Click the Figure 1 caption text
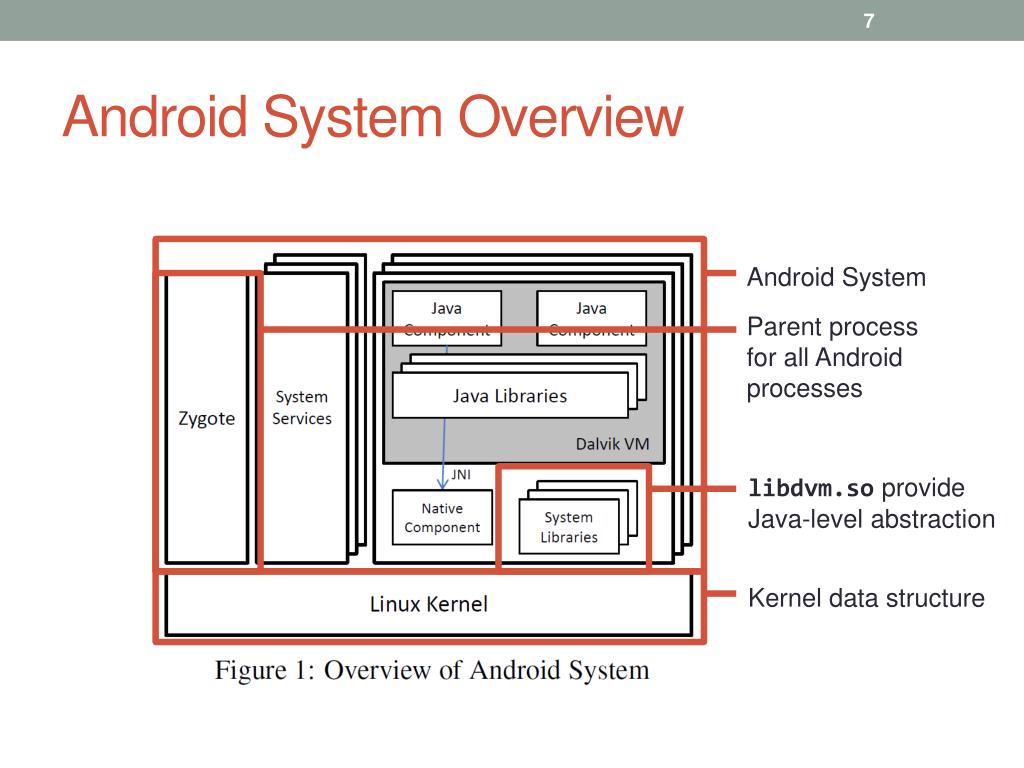 click(x=432, y=671)
